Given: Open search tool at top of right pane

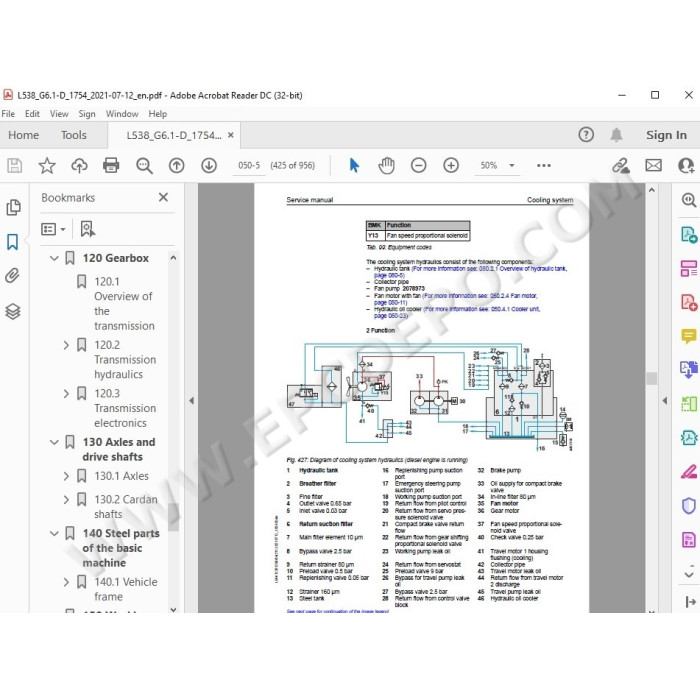Looking at the screenshot, I should coord(688,200).
